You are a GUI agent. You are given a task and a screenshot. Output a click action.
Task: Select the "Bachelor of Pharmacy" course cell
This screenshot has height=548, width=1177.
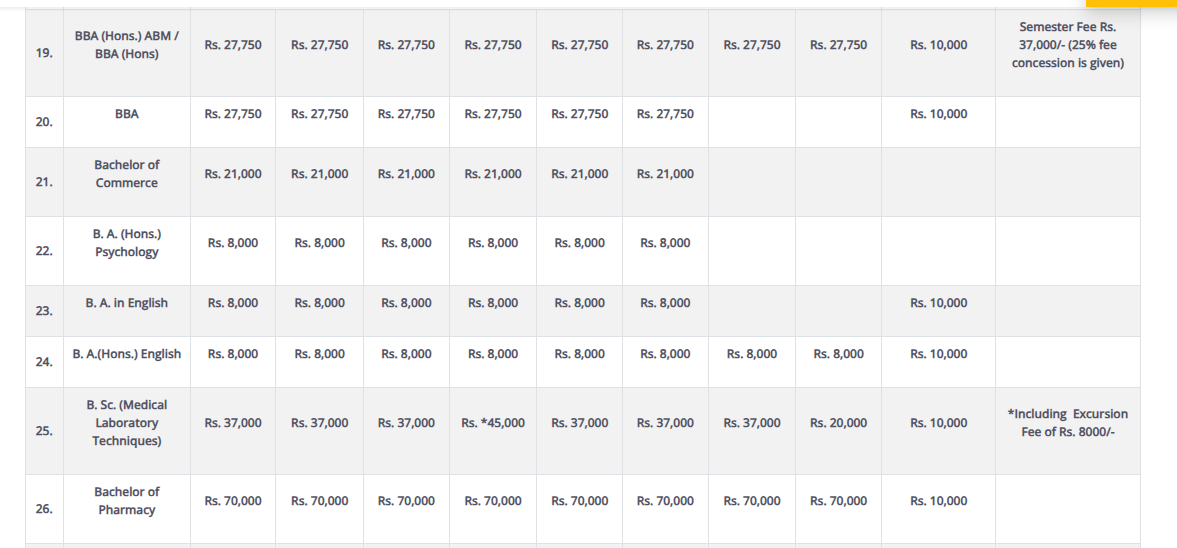(x=127, y=501)
